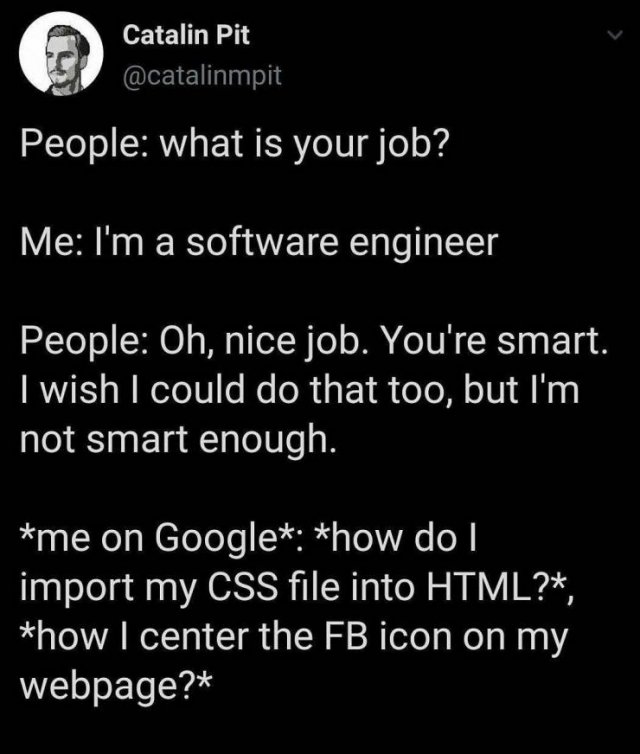The image size is (640, 754).
Task: Select the line 'not smart enough.'
Action: coord(177,440)
